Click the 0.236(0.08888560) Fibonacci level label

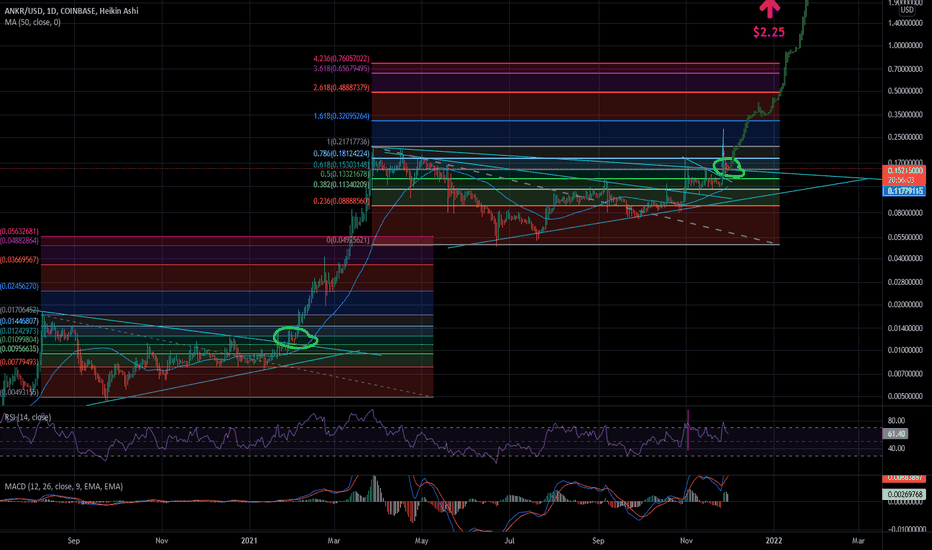point(341,202)
